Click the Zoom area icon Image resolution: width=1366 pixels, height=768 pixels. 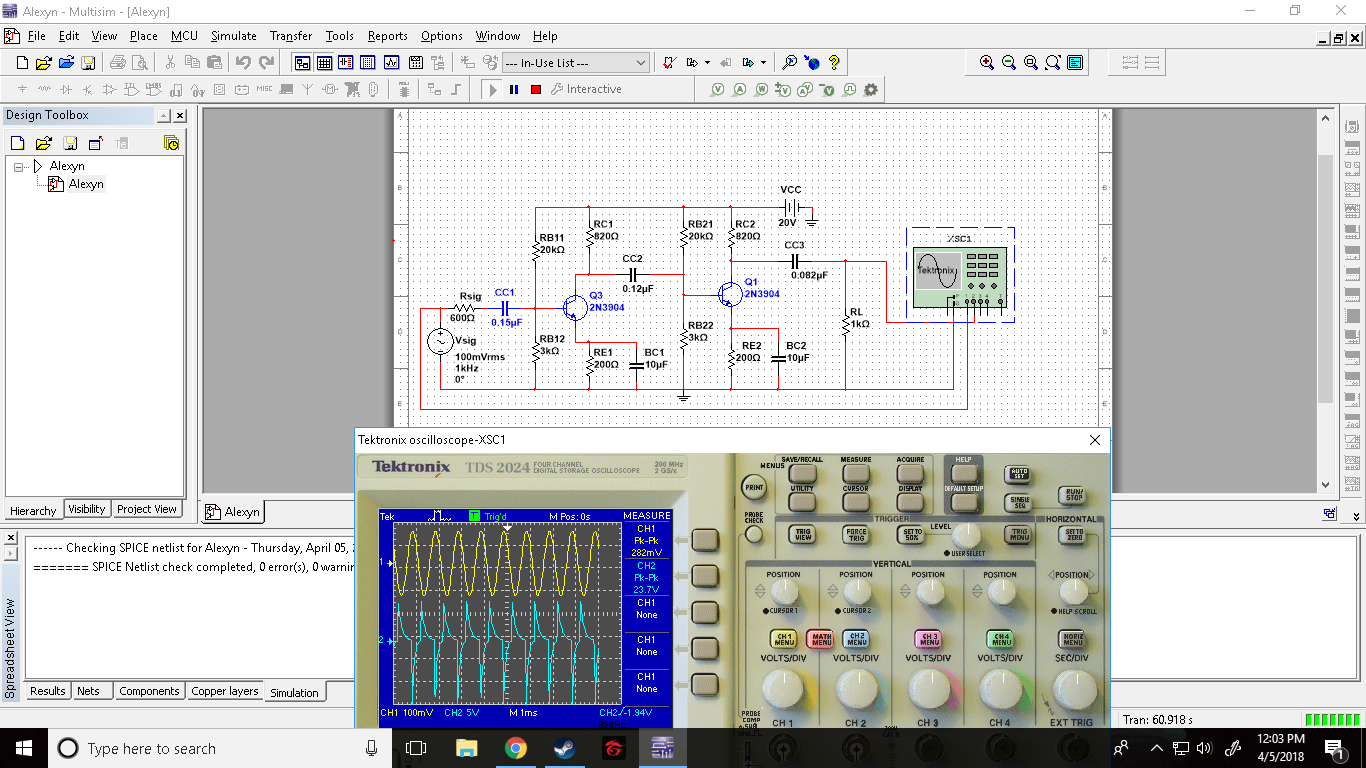pyautogui.click(x=1031, y=62)
